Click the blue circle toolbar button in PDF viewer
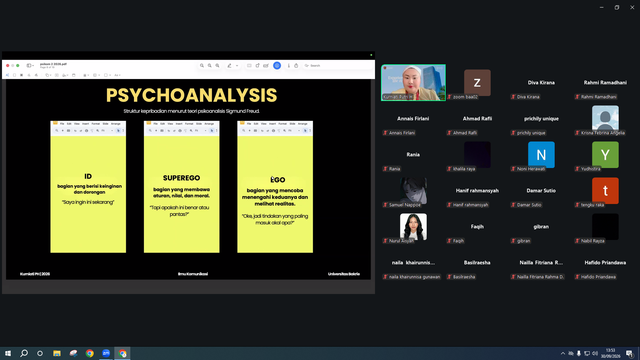This screenshot has width=640, height=360. 277,65
